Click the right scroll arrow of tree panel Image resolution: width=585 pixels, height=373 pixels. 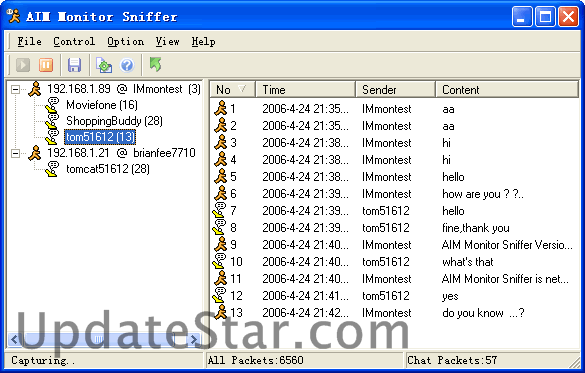(x=194, y=339)
